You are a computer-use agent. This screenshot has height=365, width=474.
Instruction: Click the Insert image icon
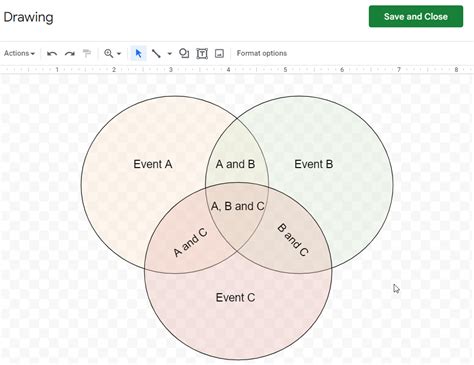pyautogui.click(x=219, y=53)
